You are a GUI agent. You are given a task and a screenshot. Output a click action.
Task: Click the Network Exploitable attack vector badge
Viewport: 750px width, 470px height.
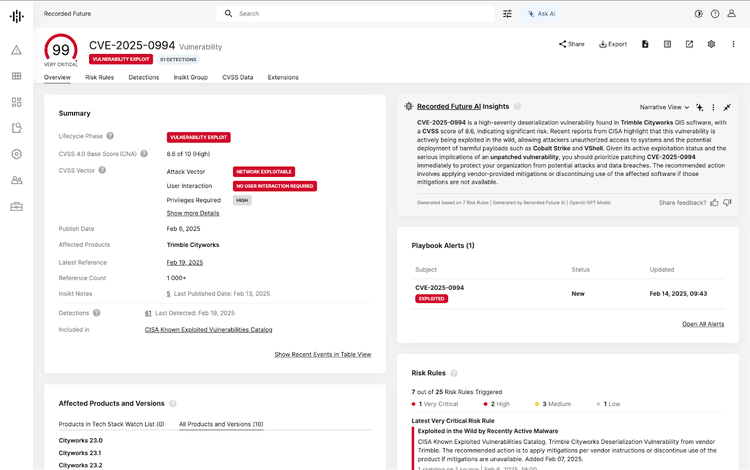tap(264, 172)
